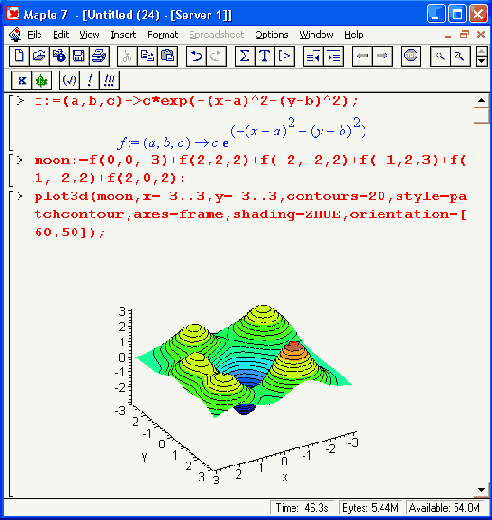Insert Maple input with the Sigma icon
492x520 pixels.
tap(245, 56)
